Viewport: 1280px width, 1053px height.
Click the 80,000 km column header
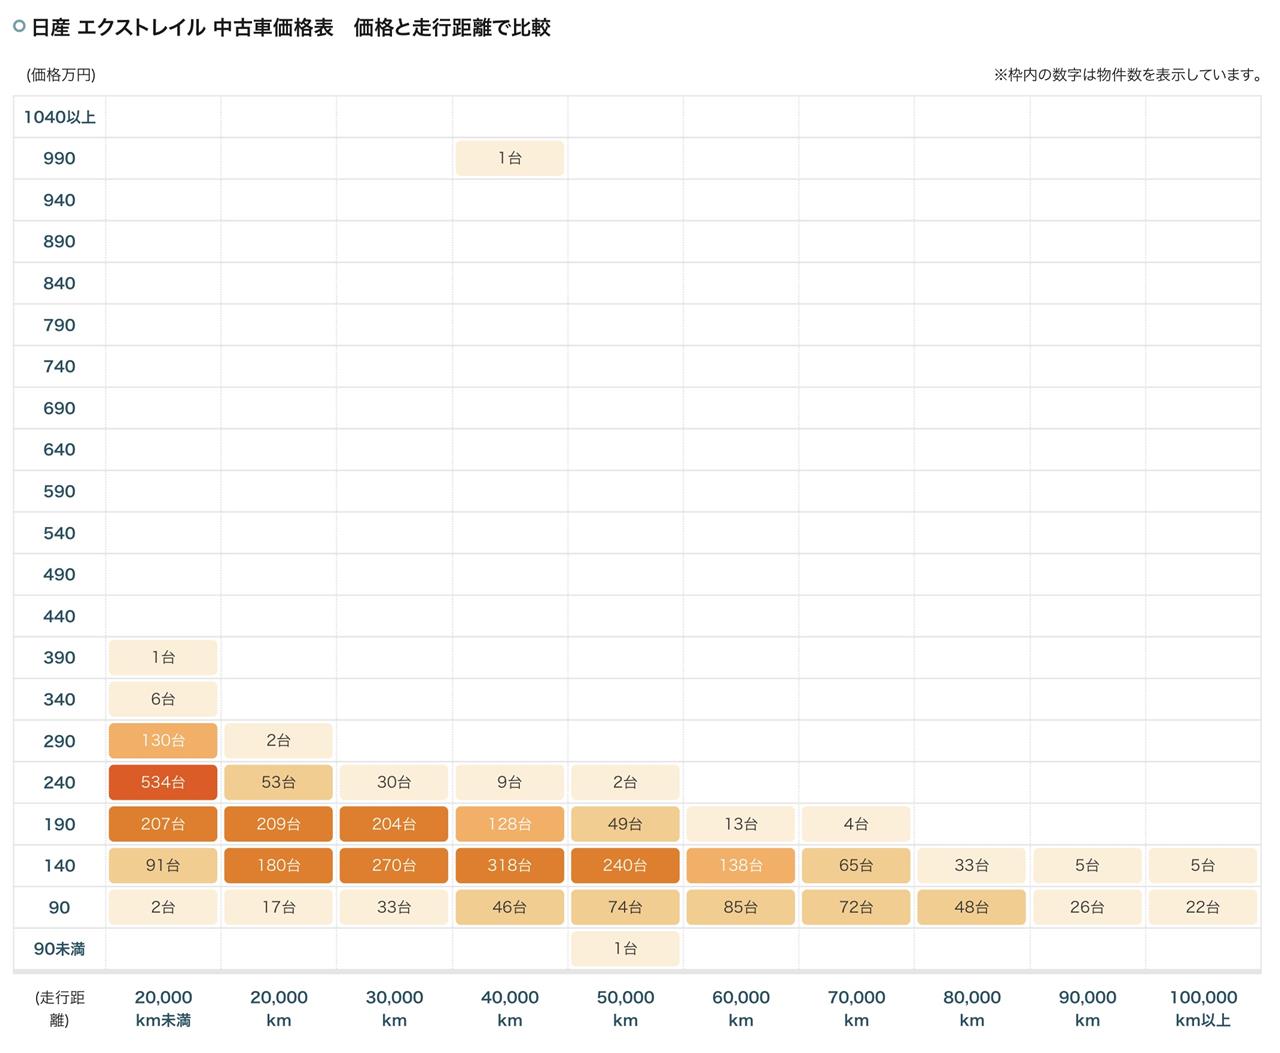click(972, 1009)
